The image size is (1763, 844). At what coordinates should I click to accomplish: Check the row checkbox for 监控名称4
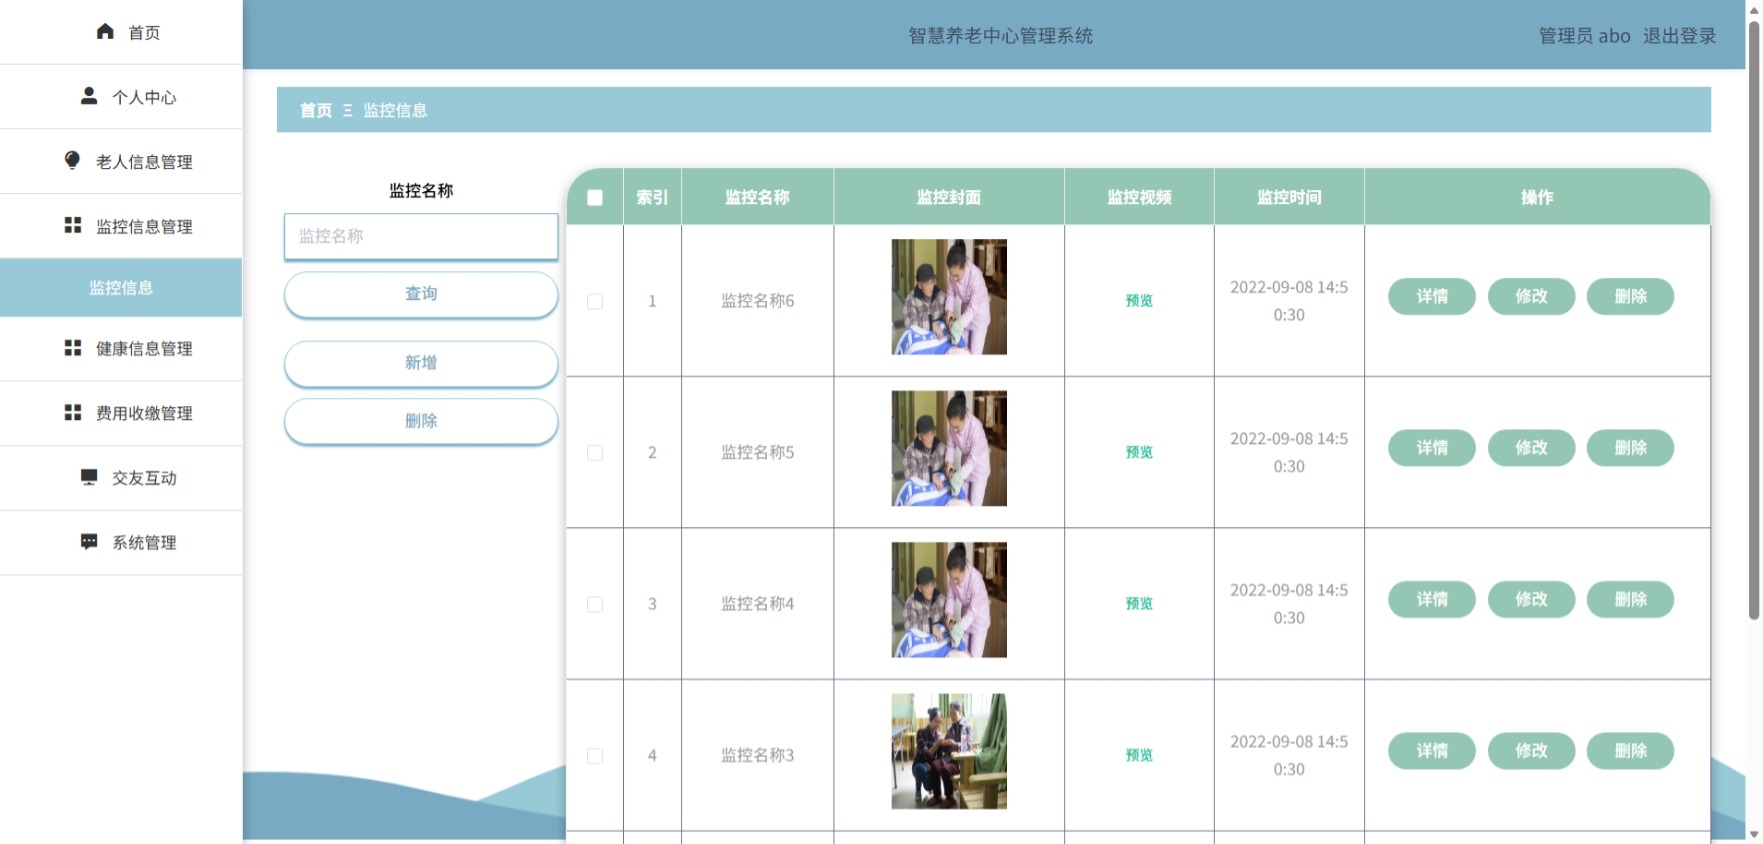point(595,604)
